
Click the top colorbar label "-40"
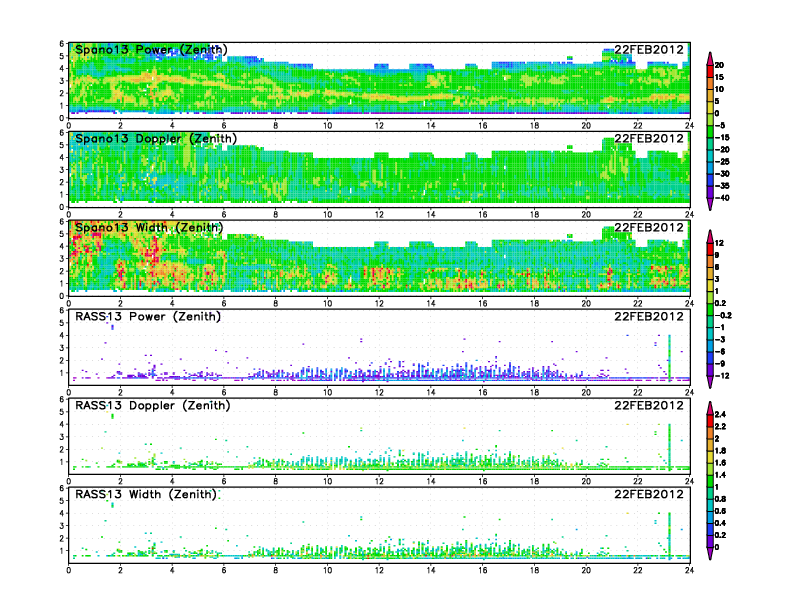click(722, 198)
